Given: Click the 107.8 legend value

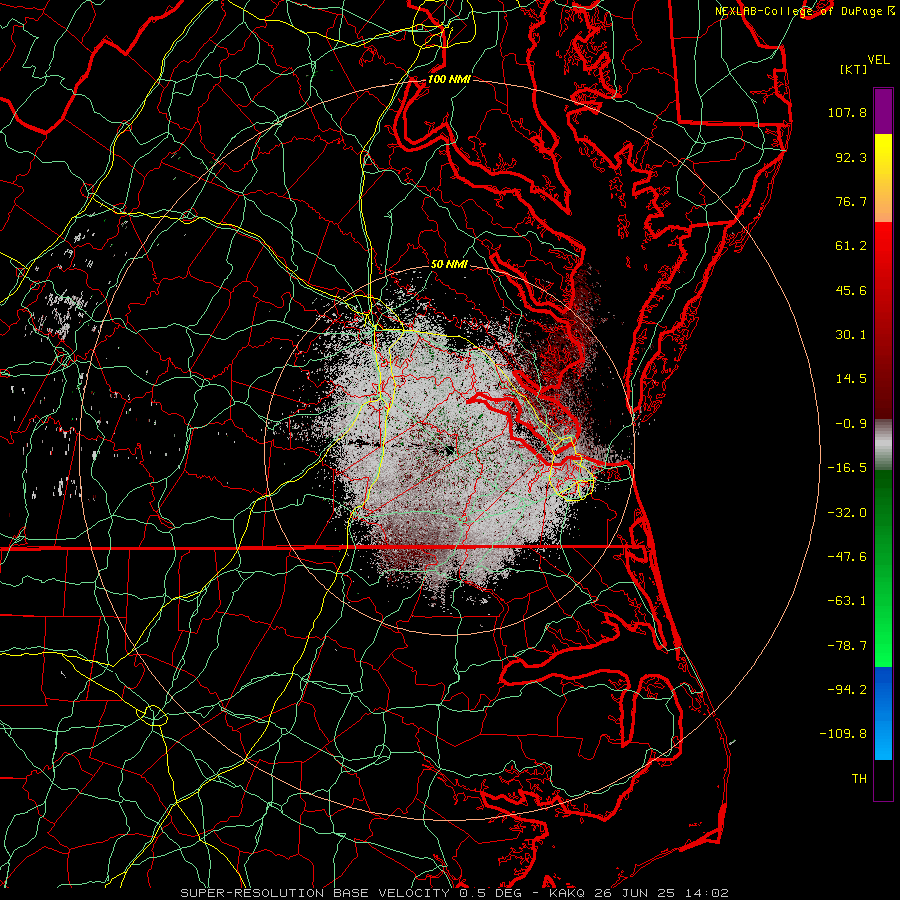Looking at the screenshot, I should (847, 112).
